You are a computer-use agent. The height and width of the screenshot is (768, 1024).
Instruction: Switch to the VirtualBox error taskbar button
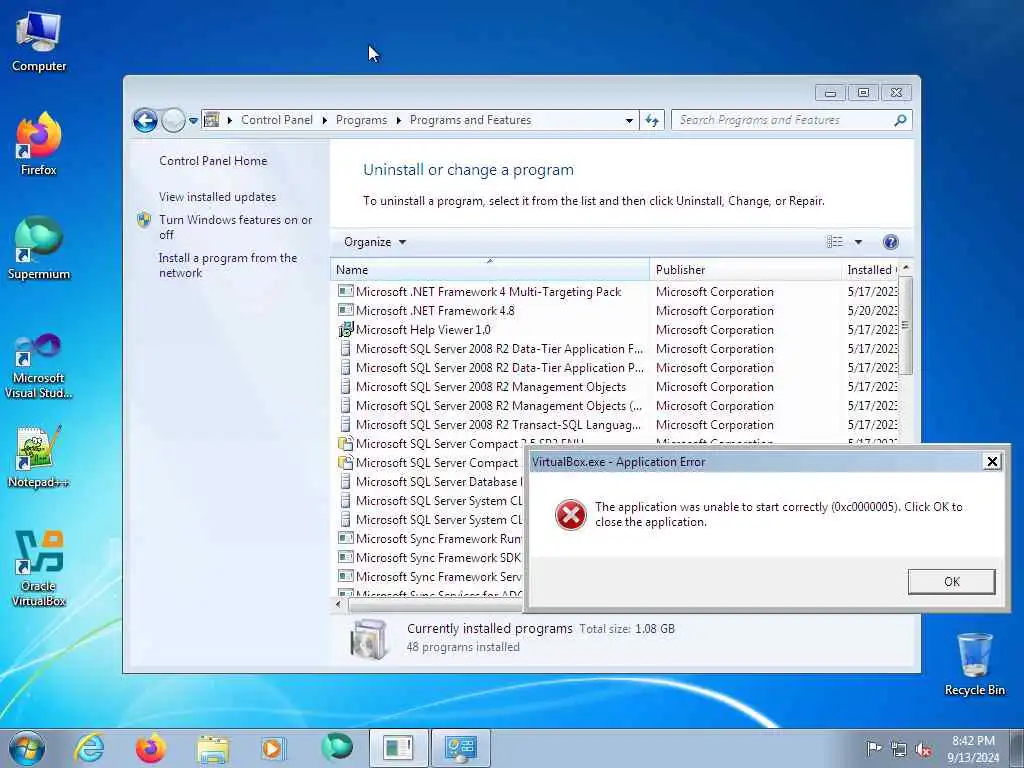pos(398,748)
